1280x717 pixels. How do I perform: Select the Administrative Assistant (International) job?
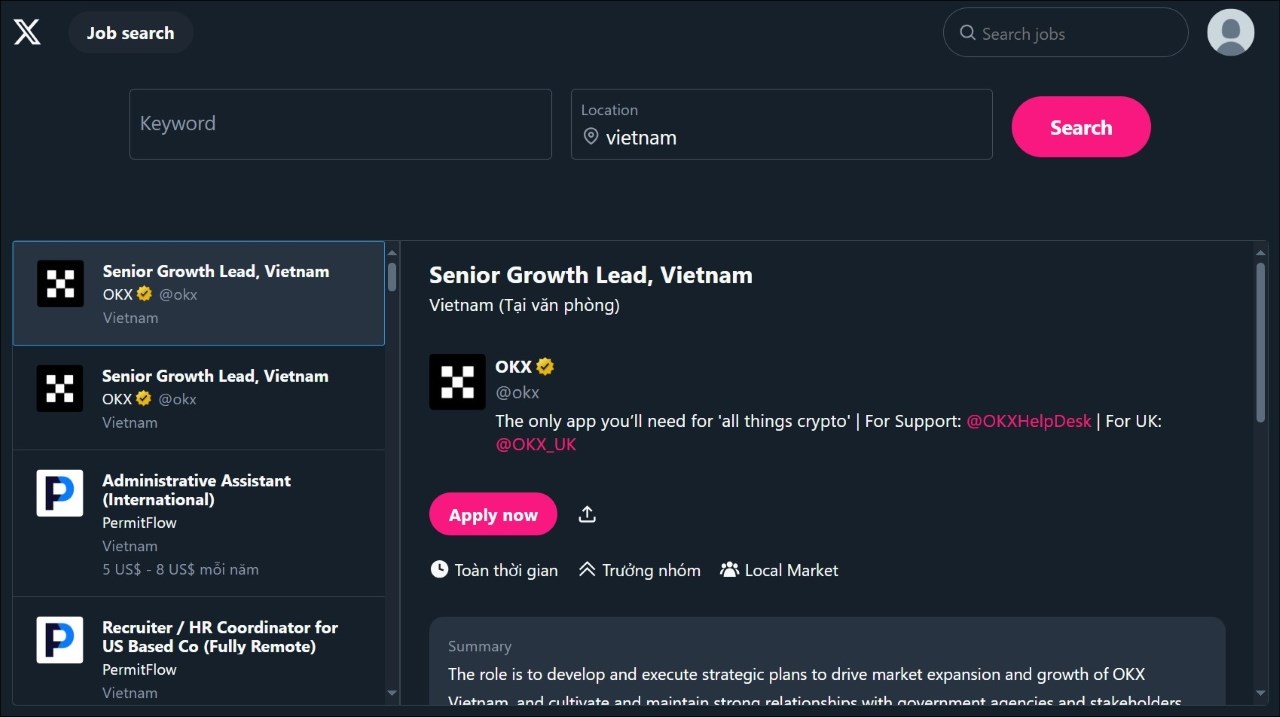199,523
